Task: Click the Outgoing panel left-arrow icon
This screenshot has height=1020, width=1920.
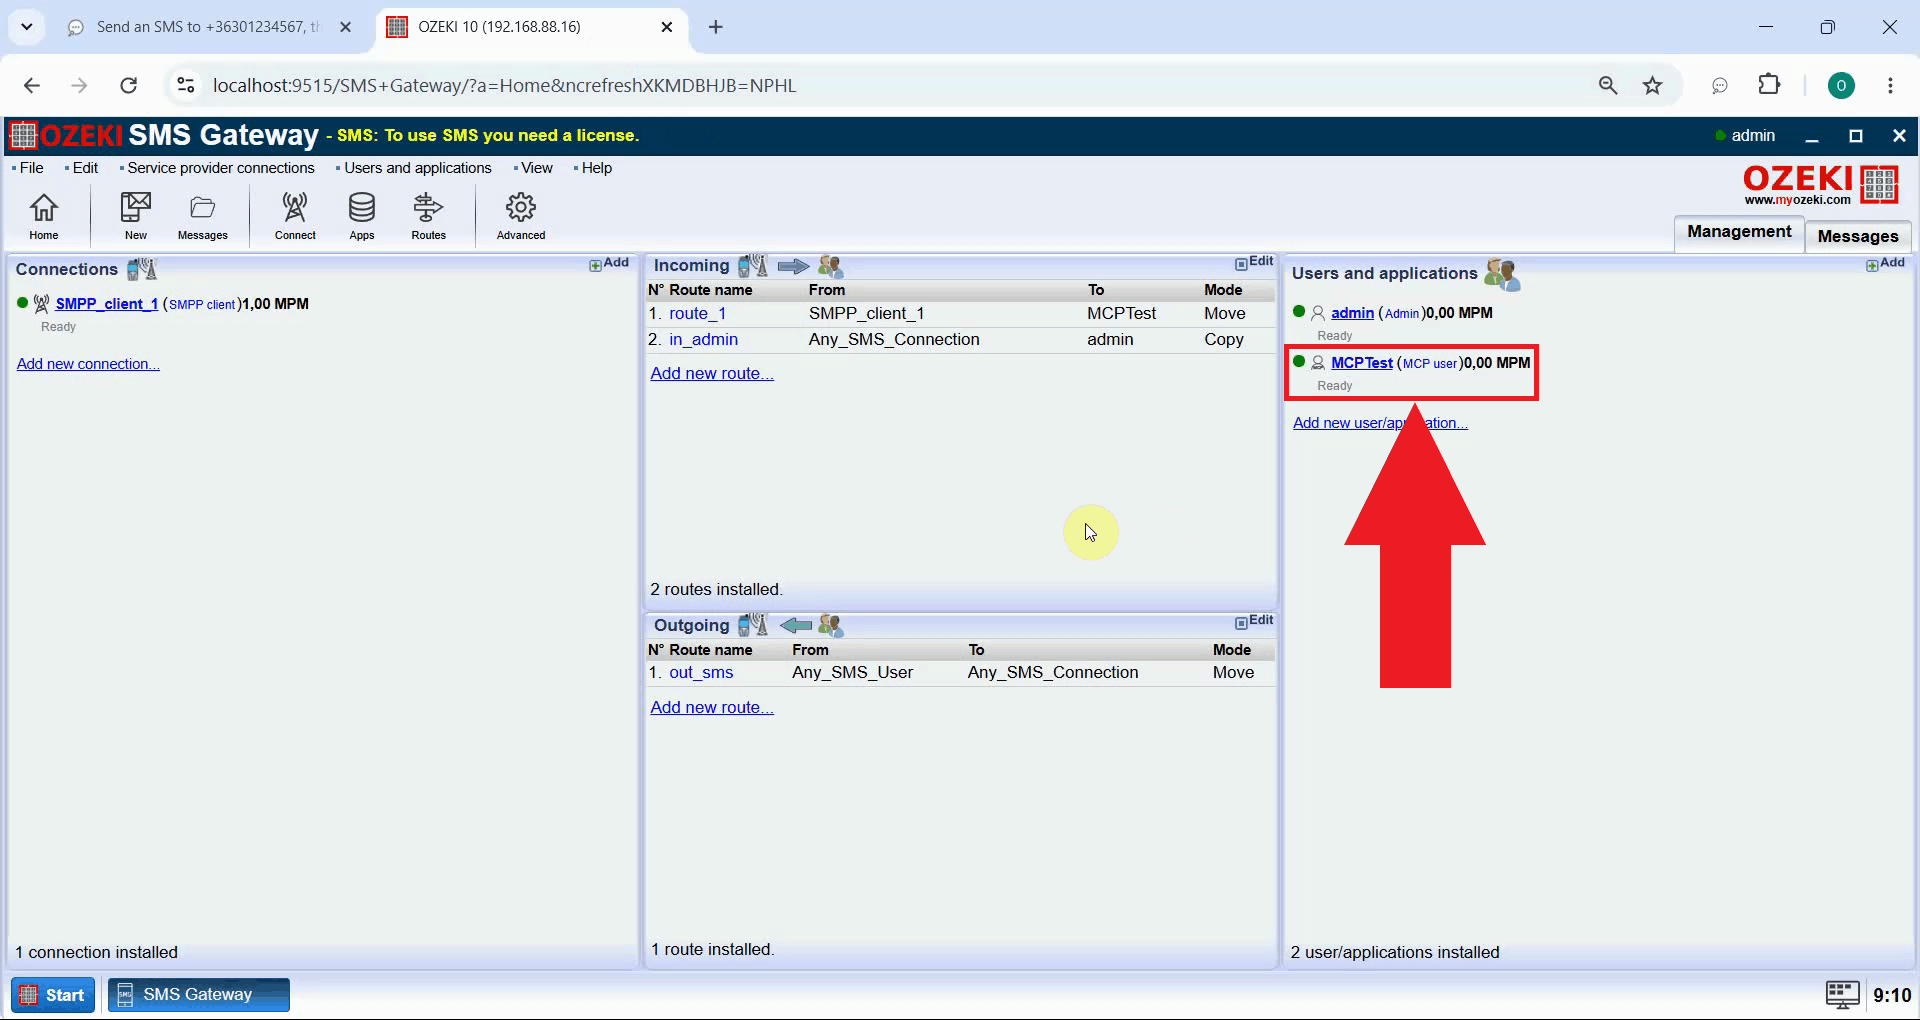Action: tap(796, 625)
